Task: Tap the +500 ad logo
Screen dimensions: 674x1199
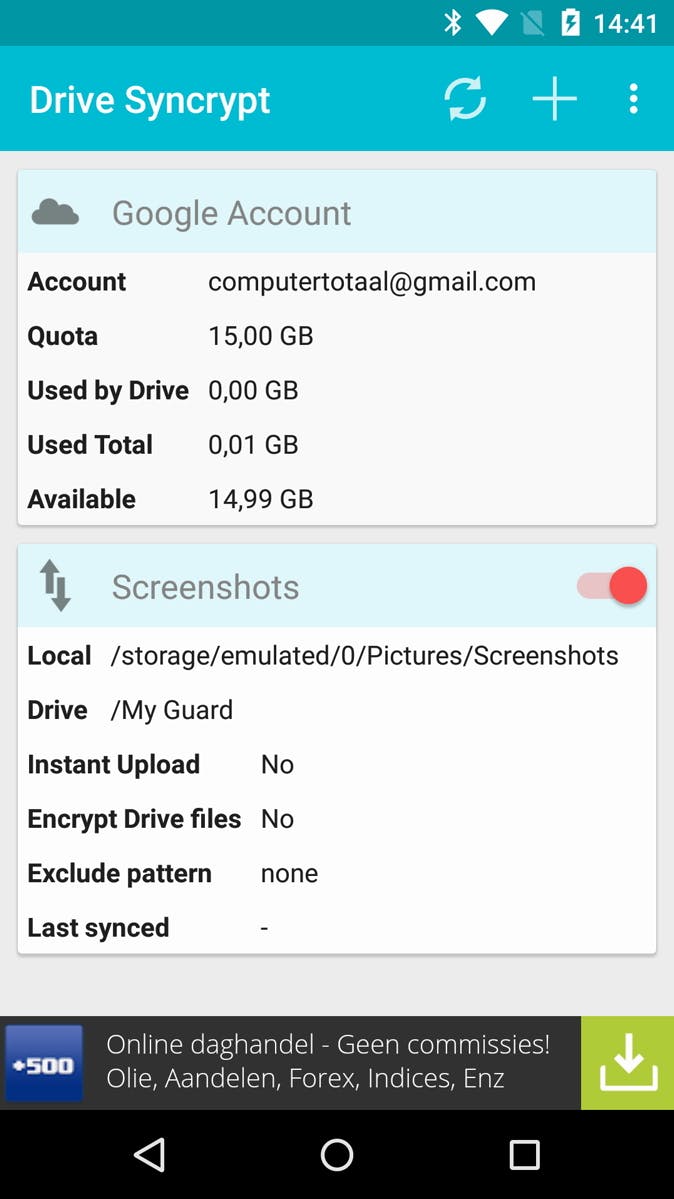Action: pyautogui.click(x=44, y=1063)
